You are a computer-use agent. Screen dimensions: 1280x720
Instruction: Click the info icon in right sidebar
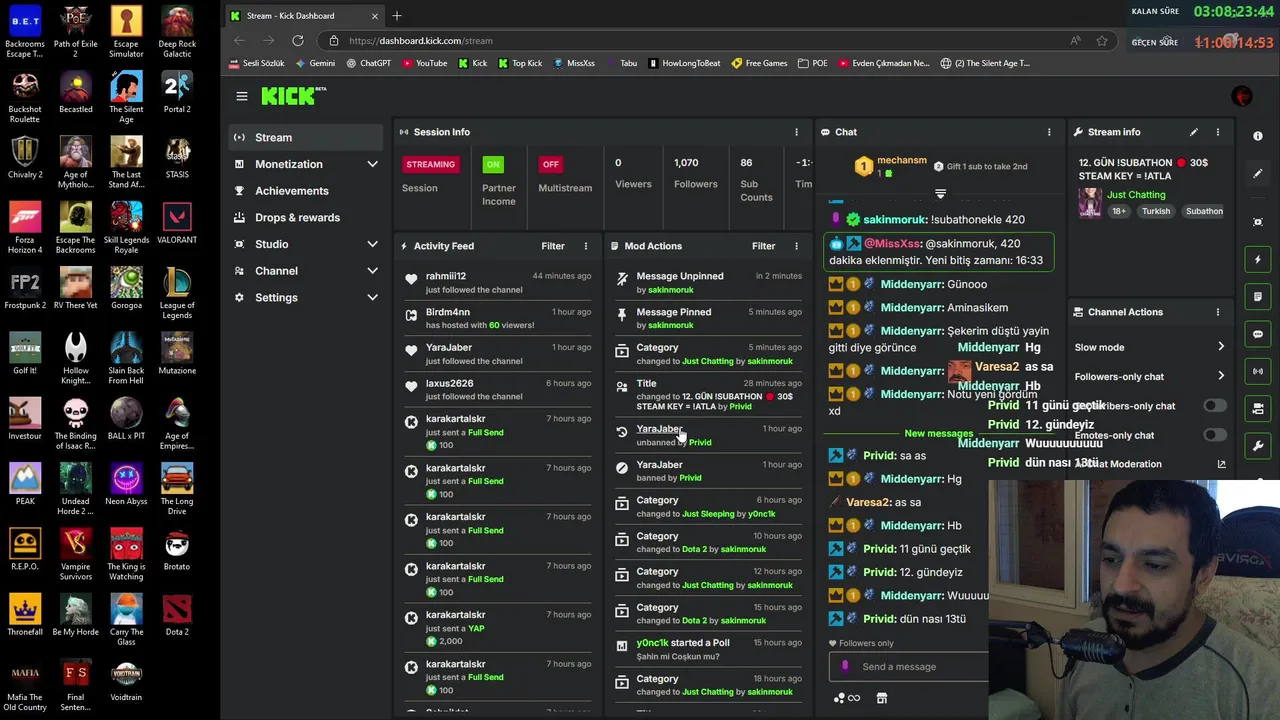[x=1258, y=136]
